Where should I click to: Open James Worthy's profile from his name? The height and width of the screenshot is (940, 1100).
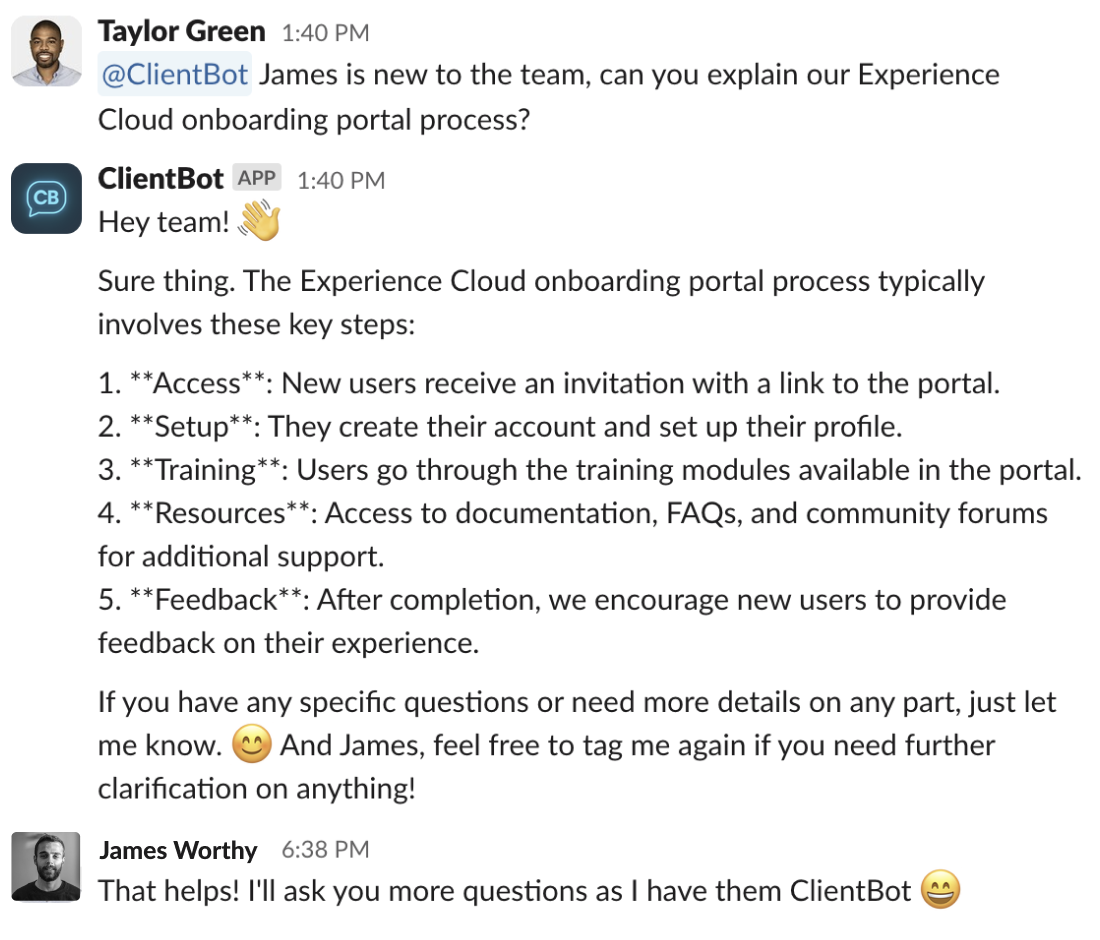click(178, 851)
